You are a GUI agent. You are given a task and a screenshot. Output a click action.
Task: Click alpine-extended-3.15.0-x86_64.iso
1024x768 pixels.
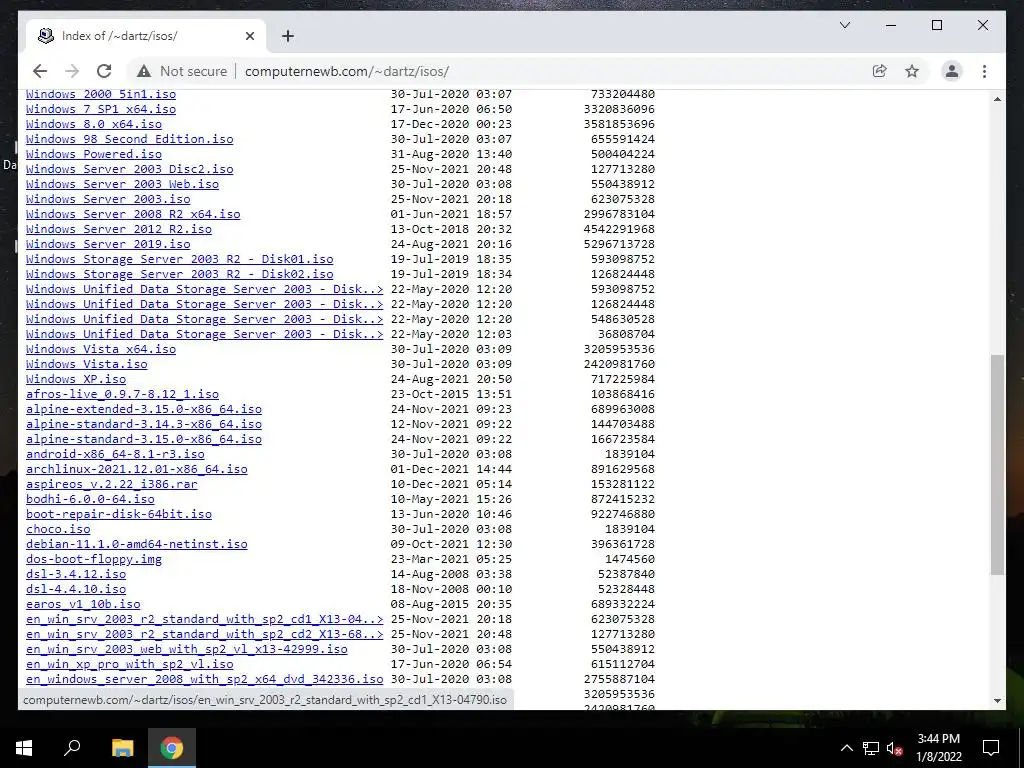[144, 409]
